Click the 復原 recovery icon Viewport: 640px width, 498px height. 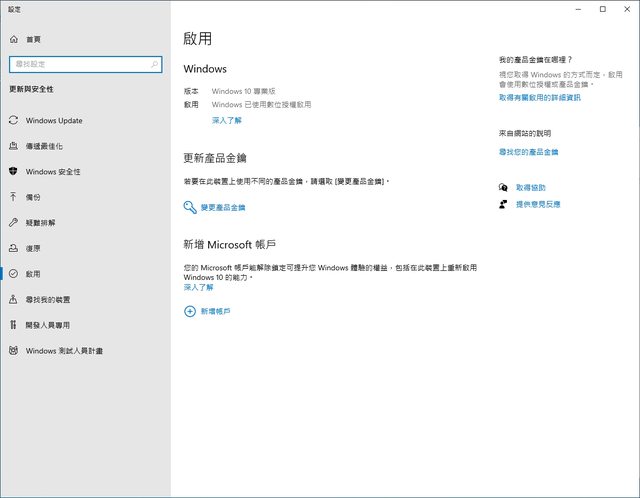[13, 248]
